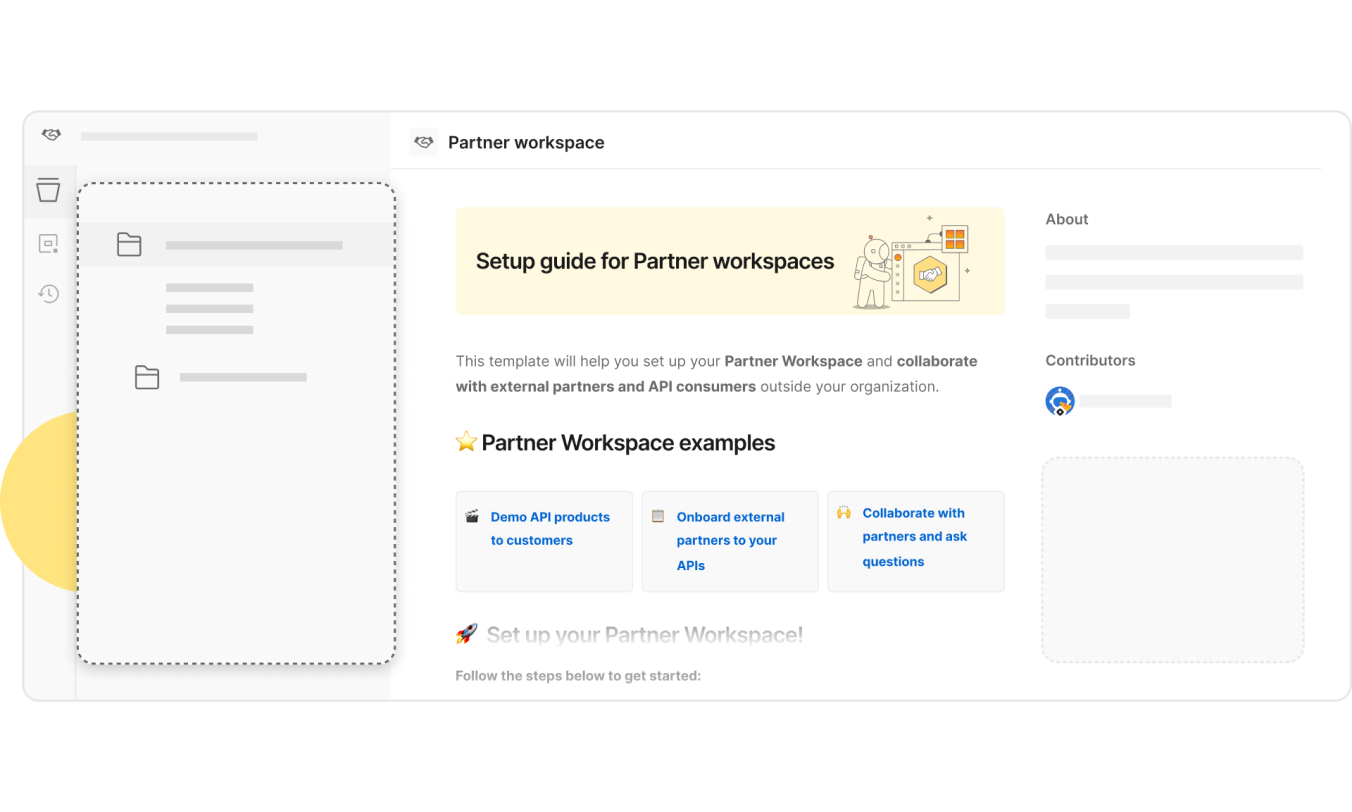The height and width of the screenshot is (812, 1352).
Task: Select the Mock servers icon in the sidebar
Action: 48,244
